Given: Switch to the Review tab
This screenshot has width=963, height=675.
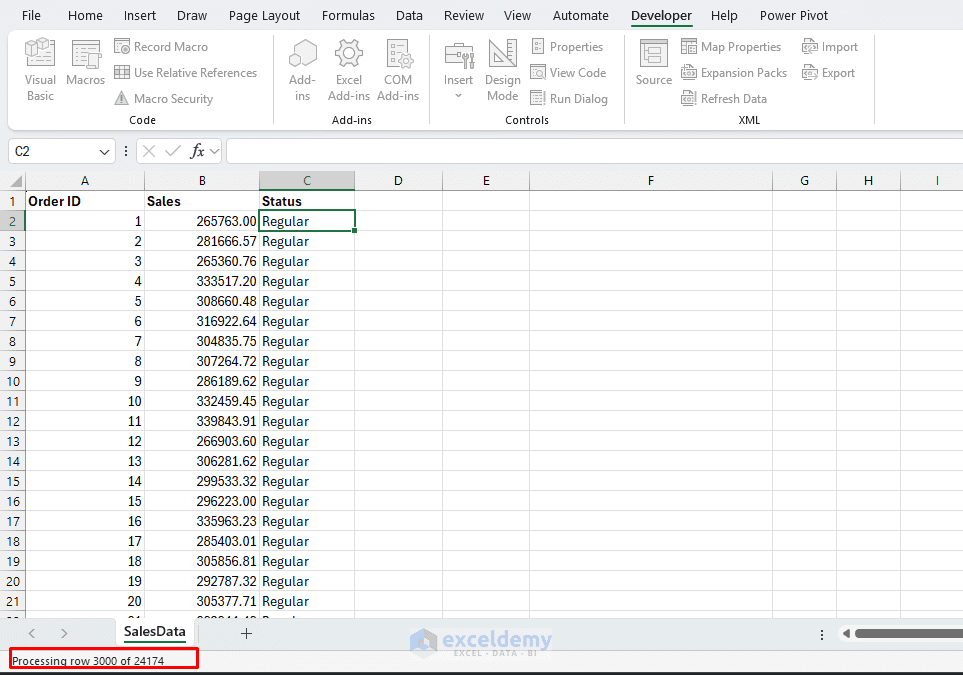Looking at the screenshot, I should [464, 15].
